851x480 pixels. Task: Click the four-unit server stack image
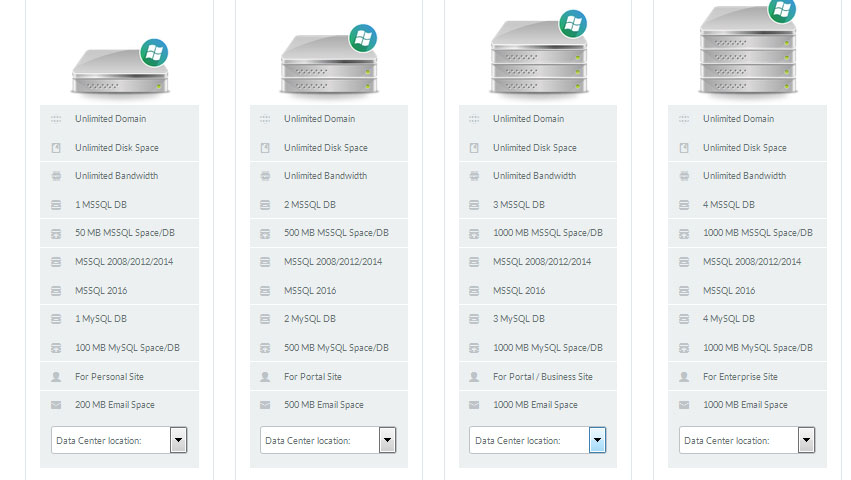[748, 48]
